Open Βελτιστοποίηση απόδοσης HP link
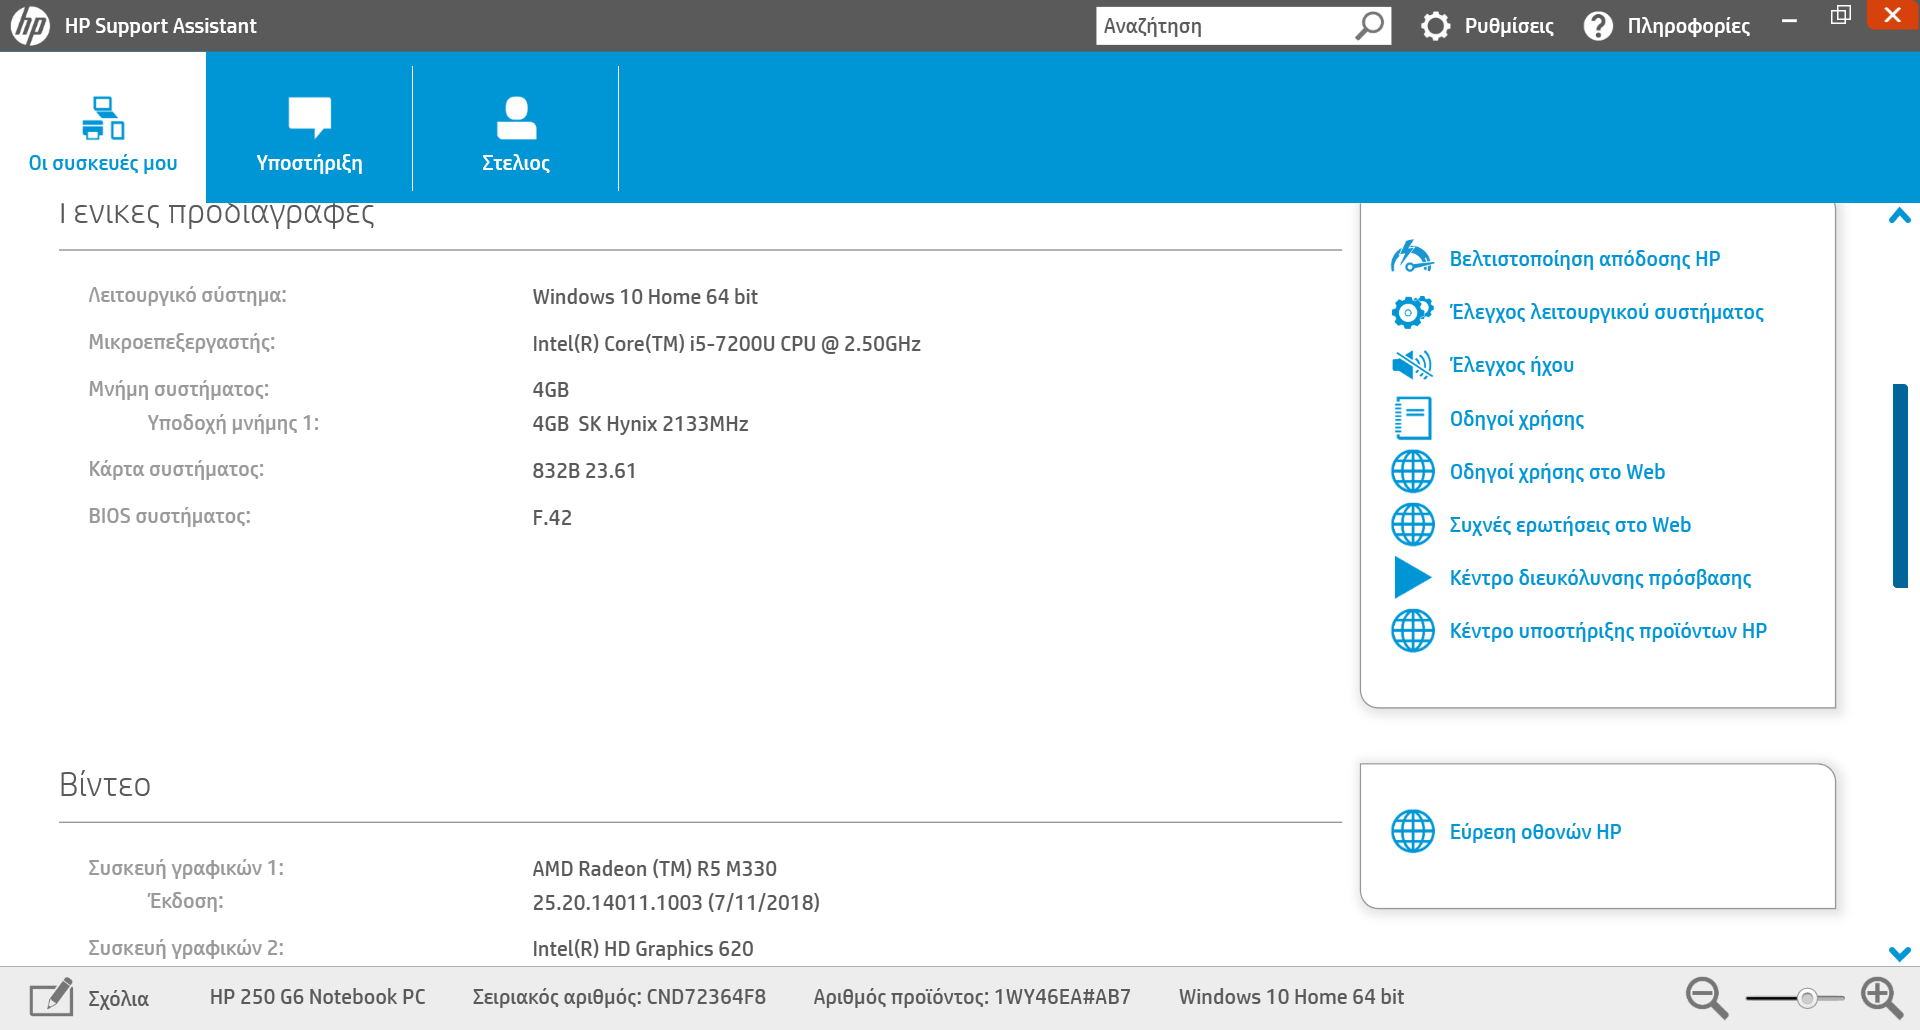 click(1585, 259)
